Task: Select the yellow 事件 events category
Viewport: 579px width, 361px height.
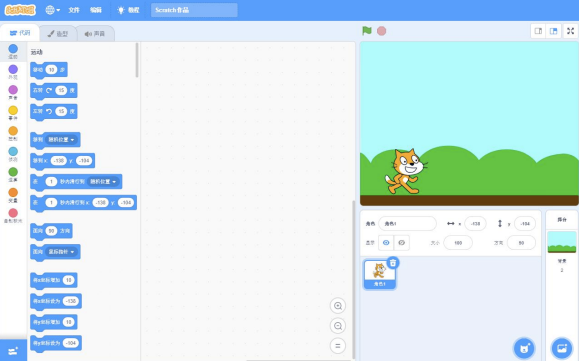Action: pos(13,113)
